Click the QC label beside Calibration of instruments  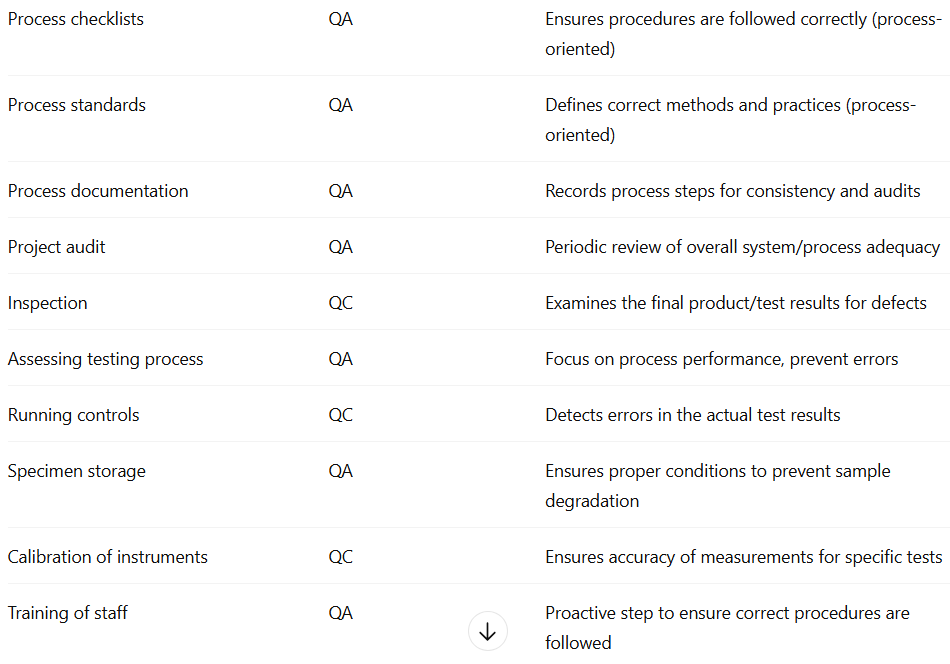click(341, 557)
